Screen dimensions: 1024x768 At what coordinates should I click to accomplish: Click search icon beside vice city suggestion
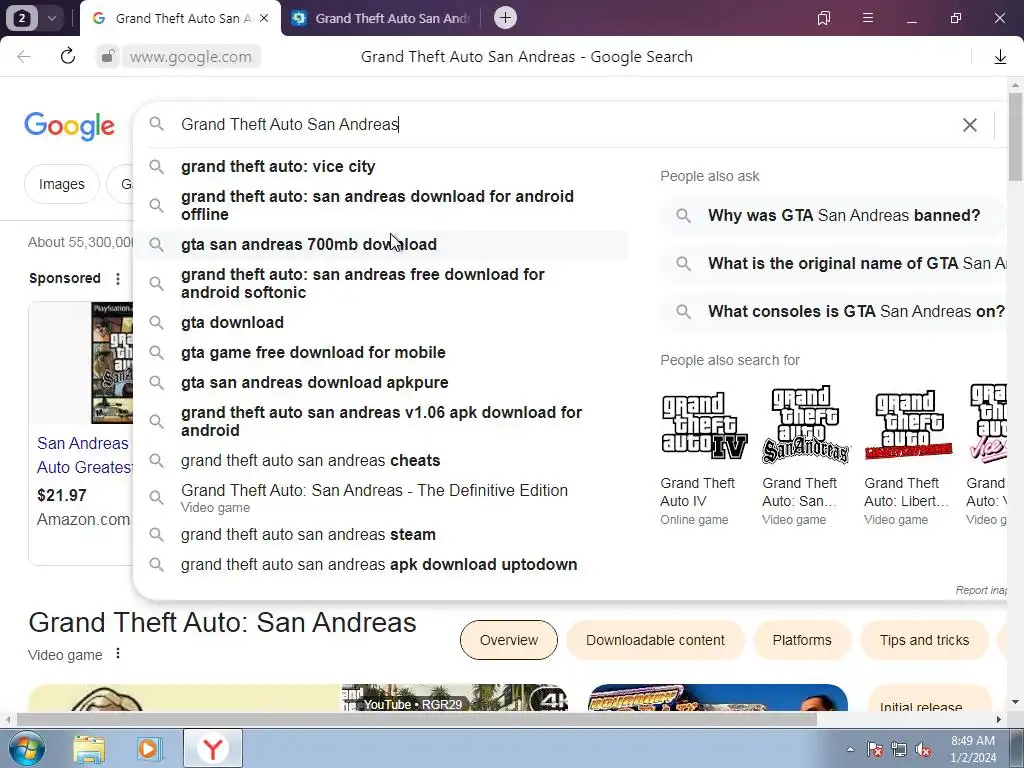point(156,167)
